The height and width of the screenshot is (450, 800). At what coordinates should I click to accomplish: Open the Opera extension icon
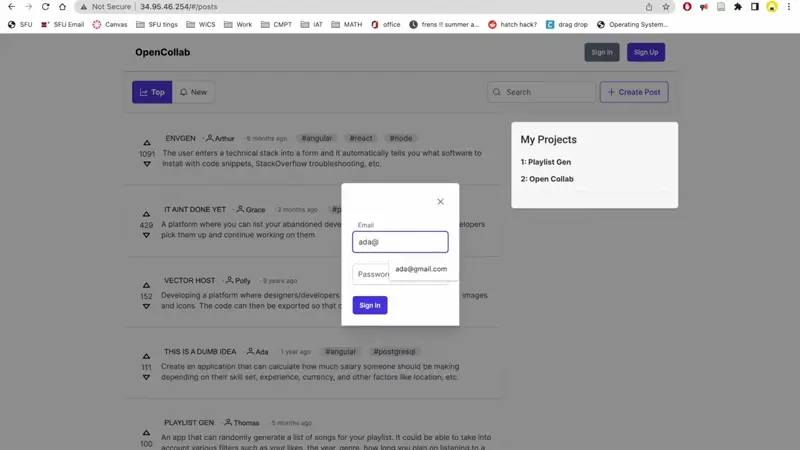coord(687,7)
